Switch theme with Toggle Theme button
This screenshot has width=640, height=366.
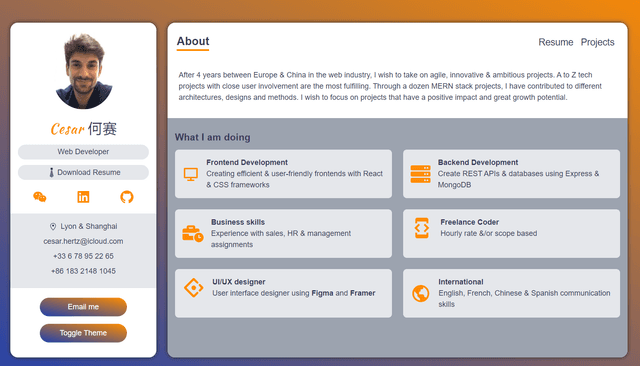[83, 333]
